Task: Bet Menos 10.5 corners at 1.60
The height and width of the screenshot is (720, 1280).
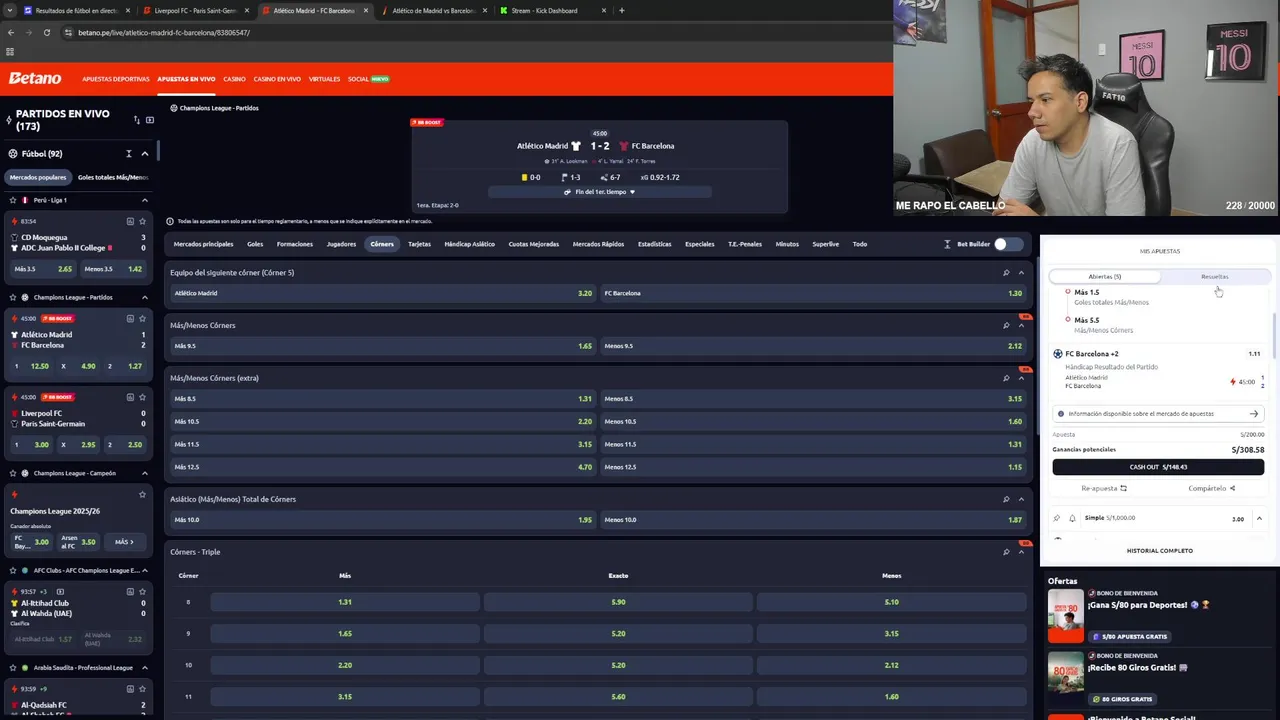Action: coord(813,421)
